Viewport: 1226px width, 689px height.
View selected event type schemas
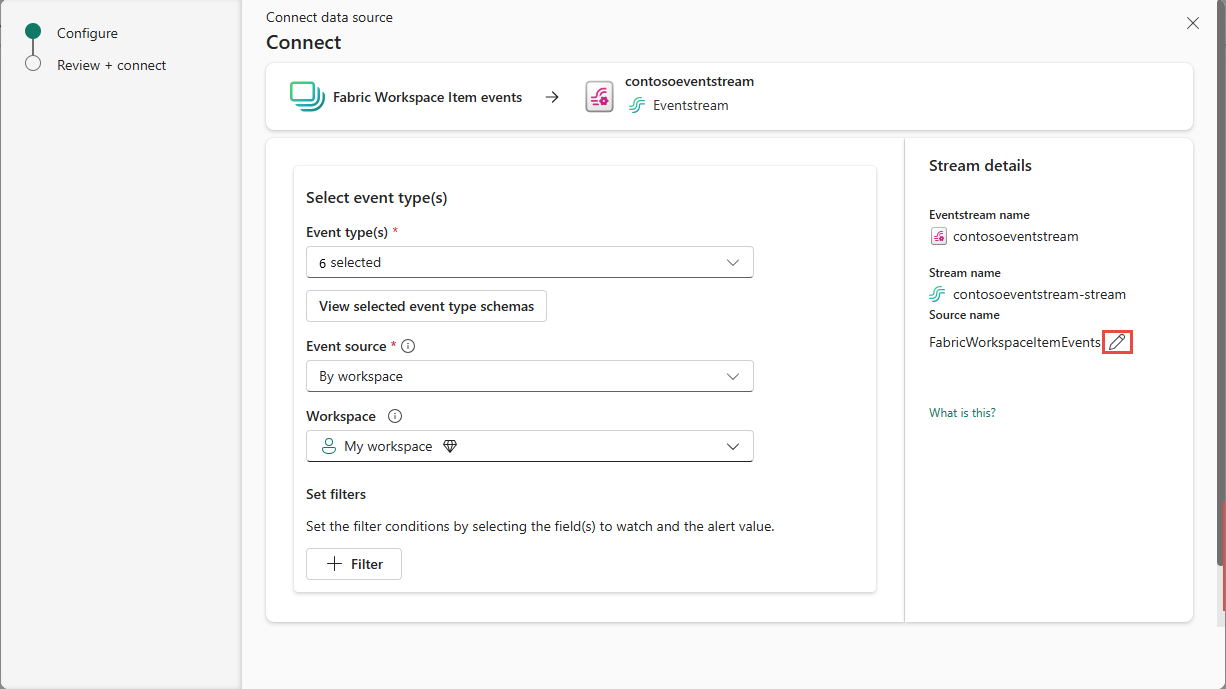(x=426, y=306)
